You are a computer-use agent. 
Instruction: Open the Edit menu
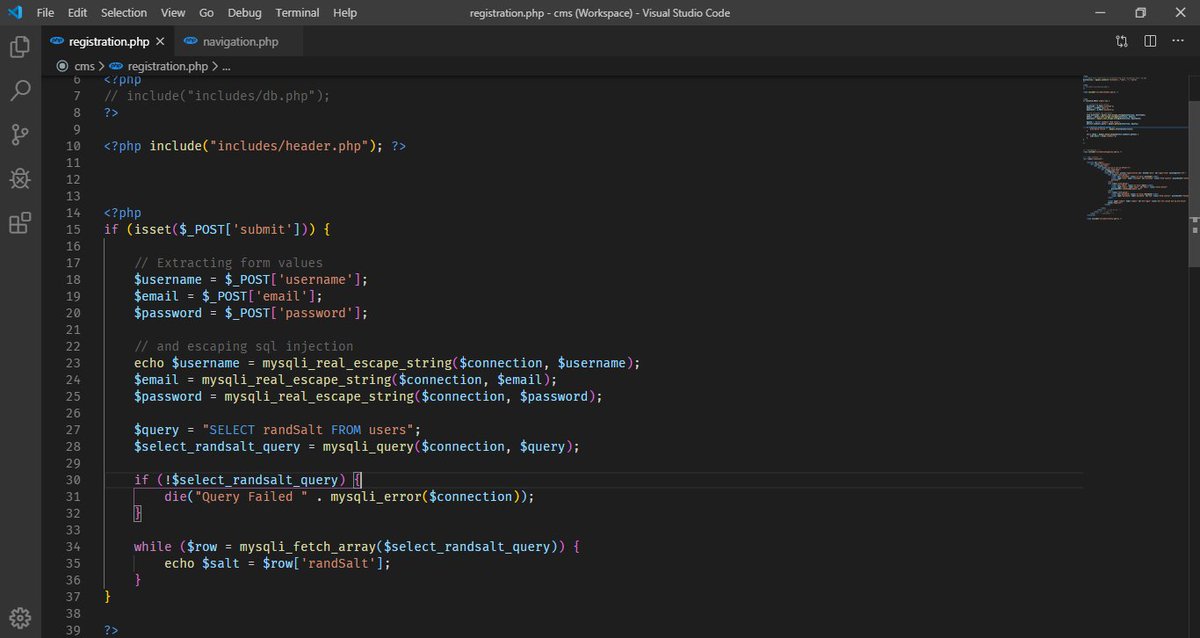tap(78, 13)
